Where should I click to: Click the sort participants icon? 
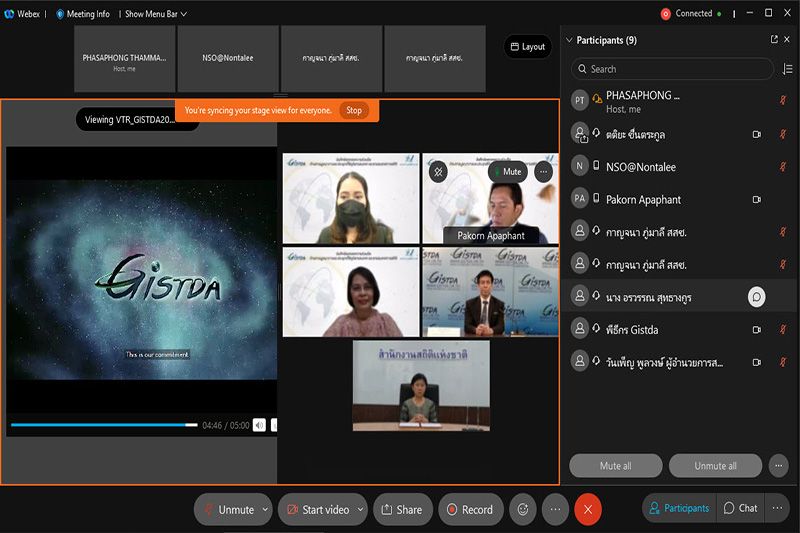pos(787,69)
